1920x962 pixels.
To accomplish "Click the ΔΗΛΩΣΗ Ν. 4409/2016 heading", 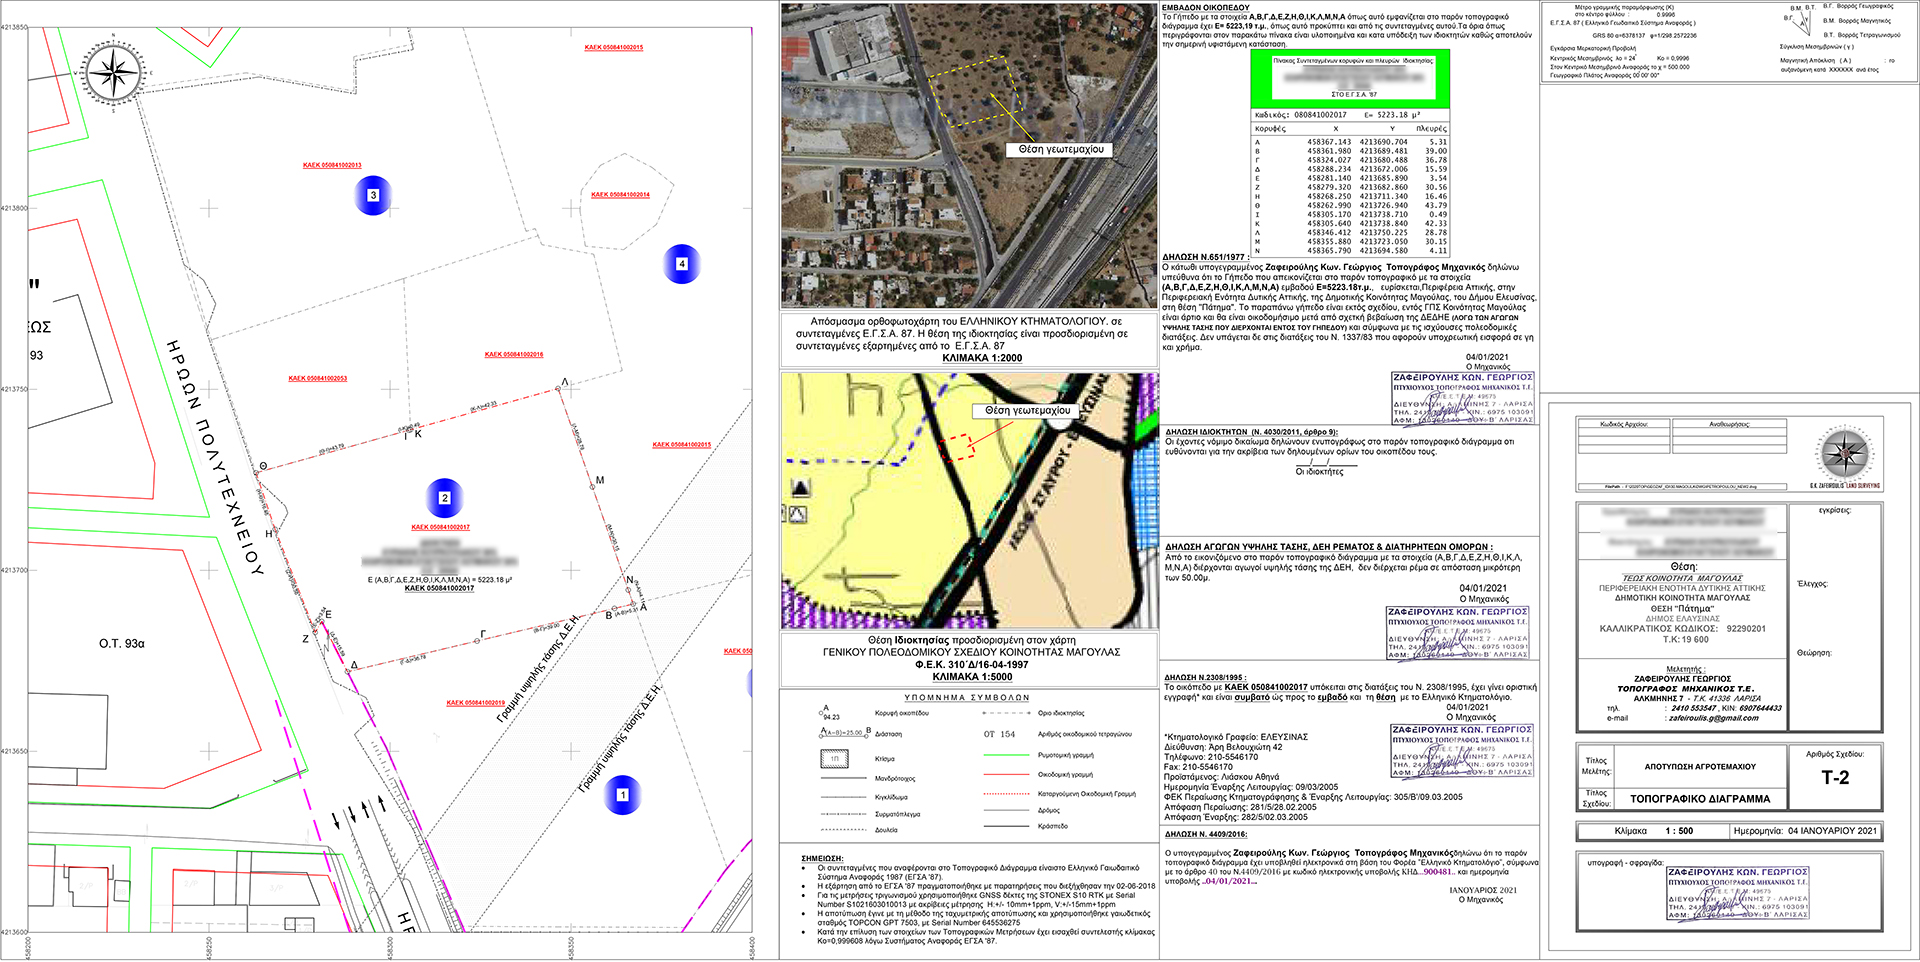I will click(x=1205, y=834).
